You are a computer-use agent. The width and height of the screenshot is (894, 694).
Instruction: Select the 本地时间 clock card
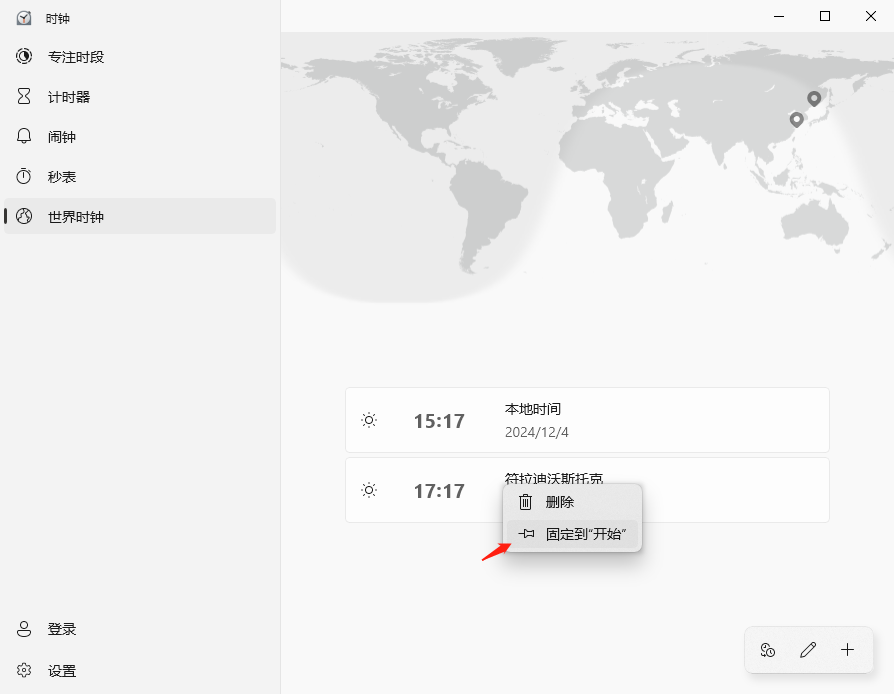(x=587, y=420)
